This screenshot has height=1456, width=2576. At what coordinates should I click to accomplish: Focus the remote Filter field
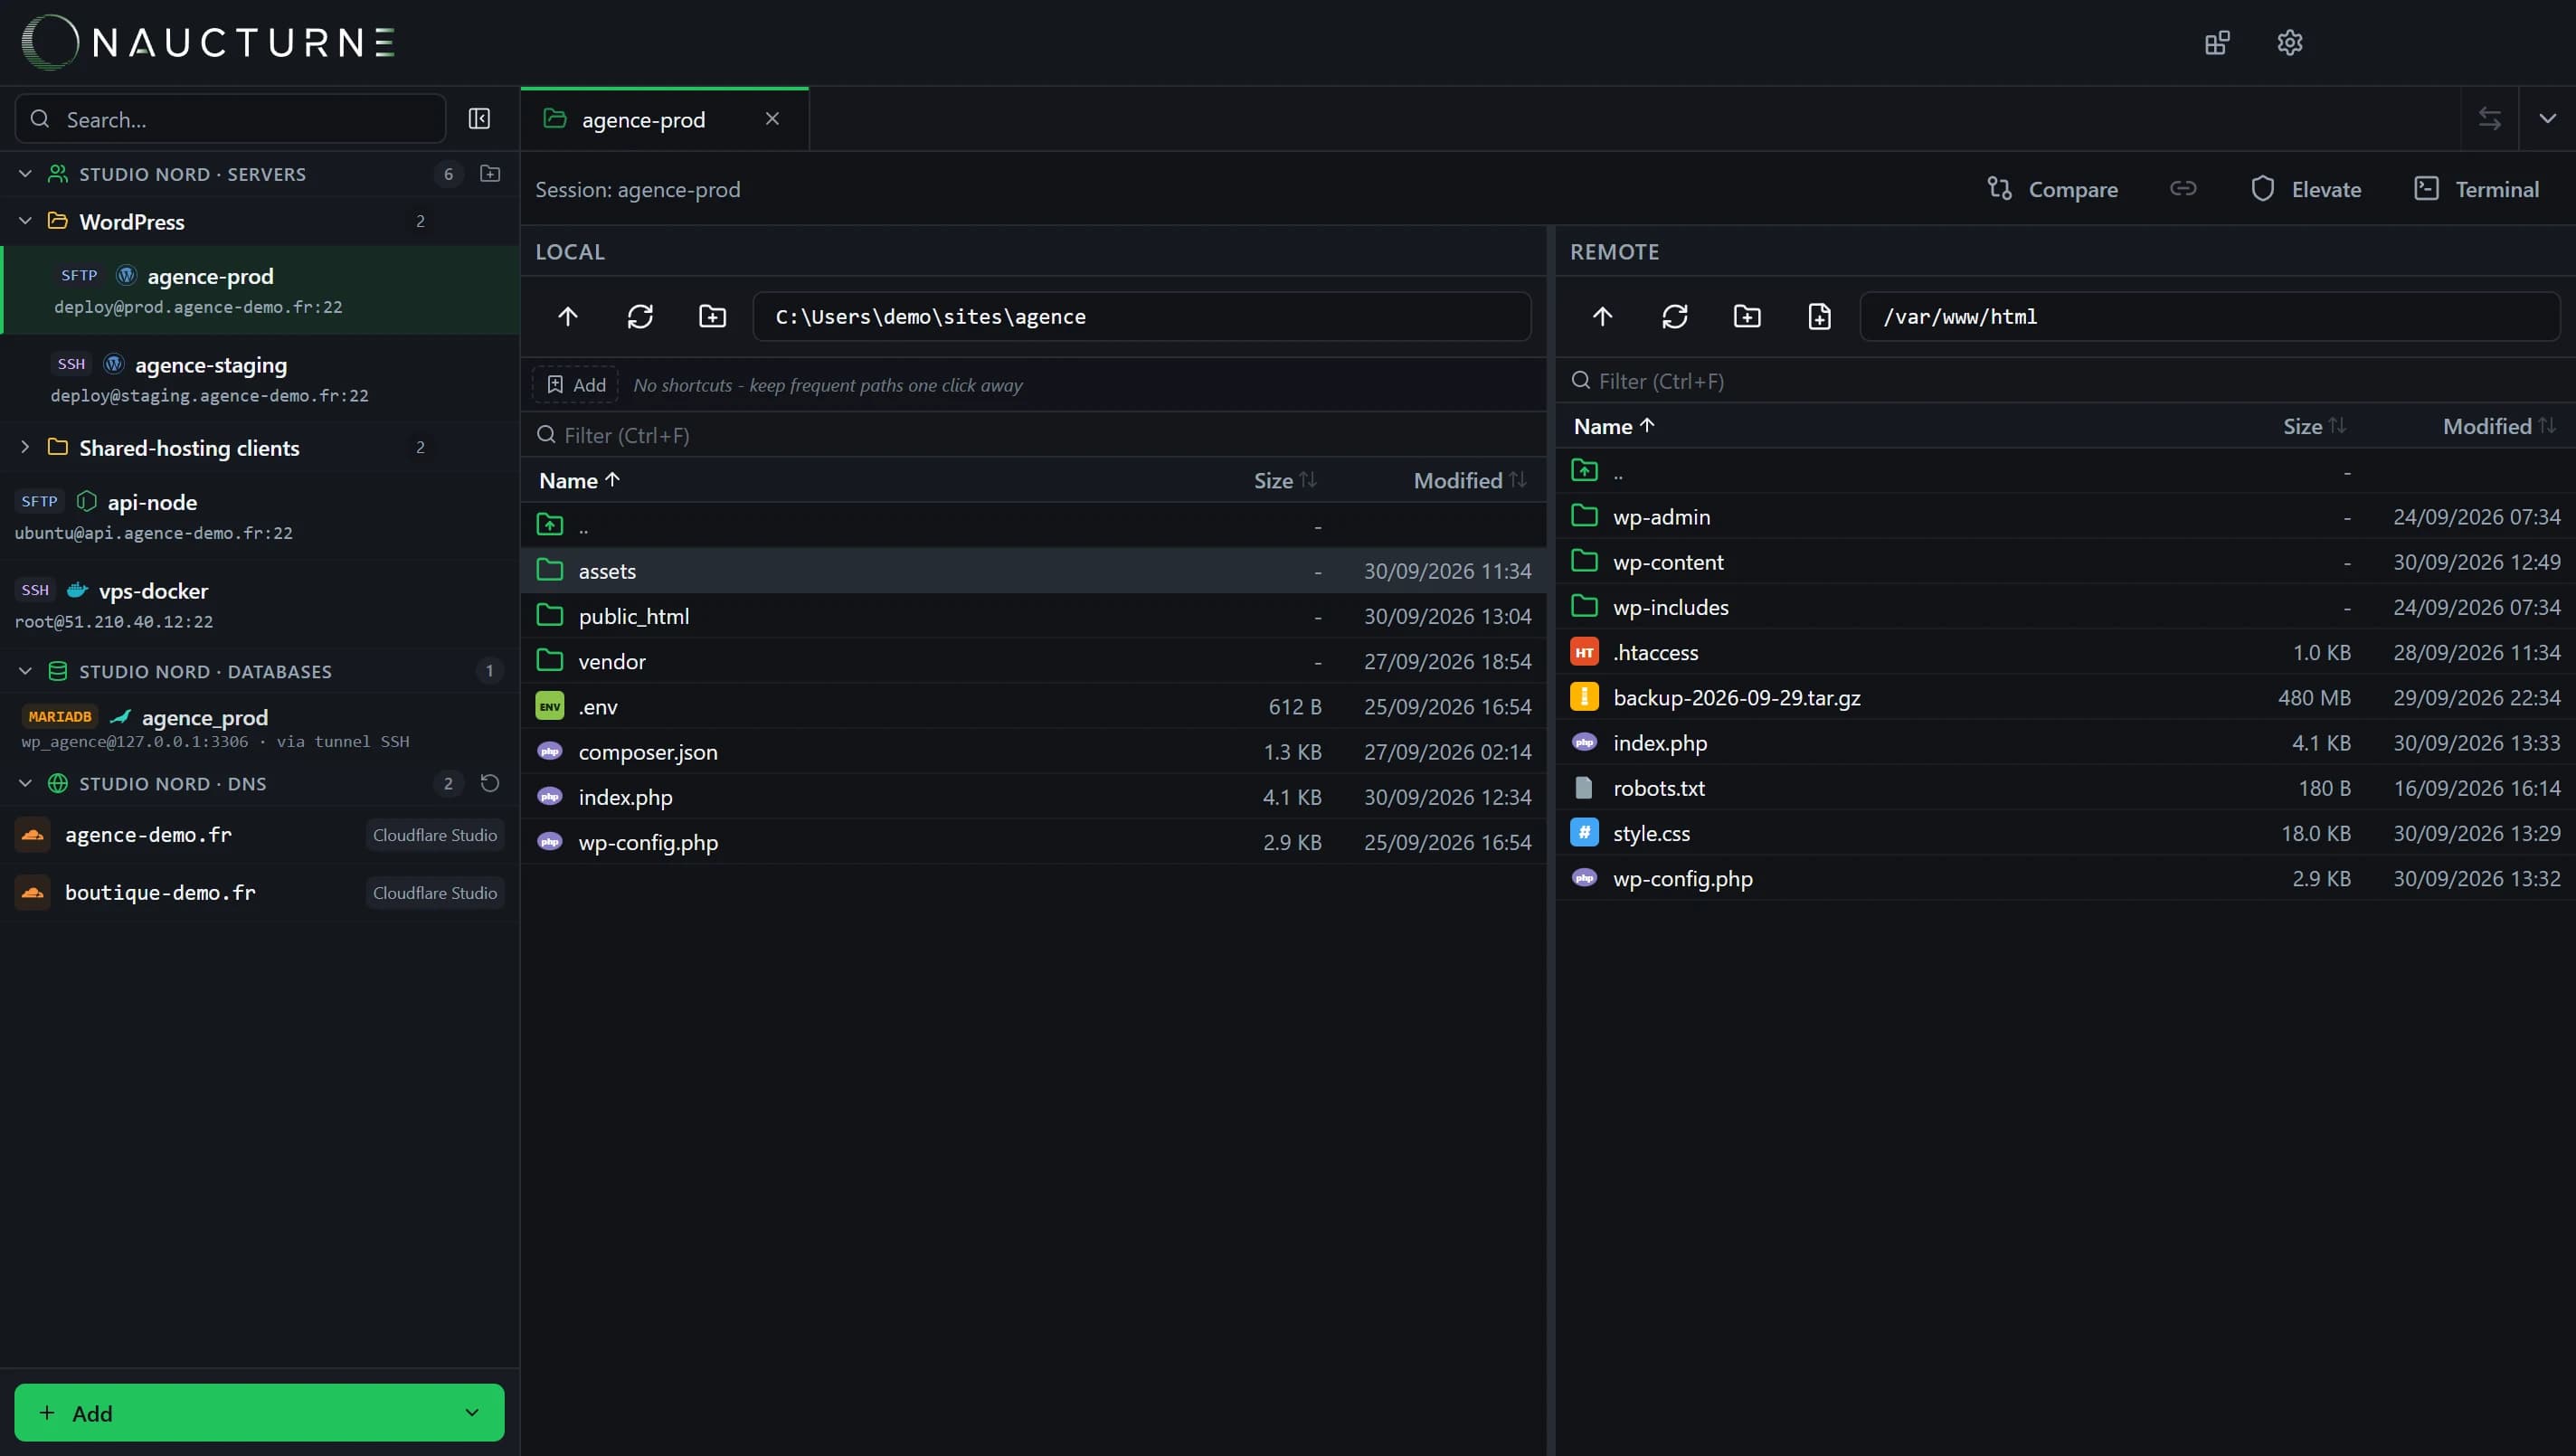click(x=2065, y=381)
